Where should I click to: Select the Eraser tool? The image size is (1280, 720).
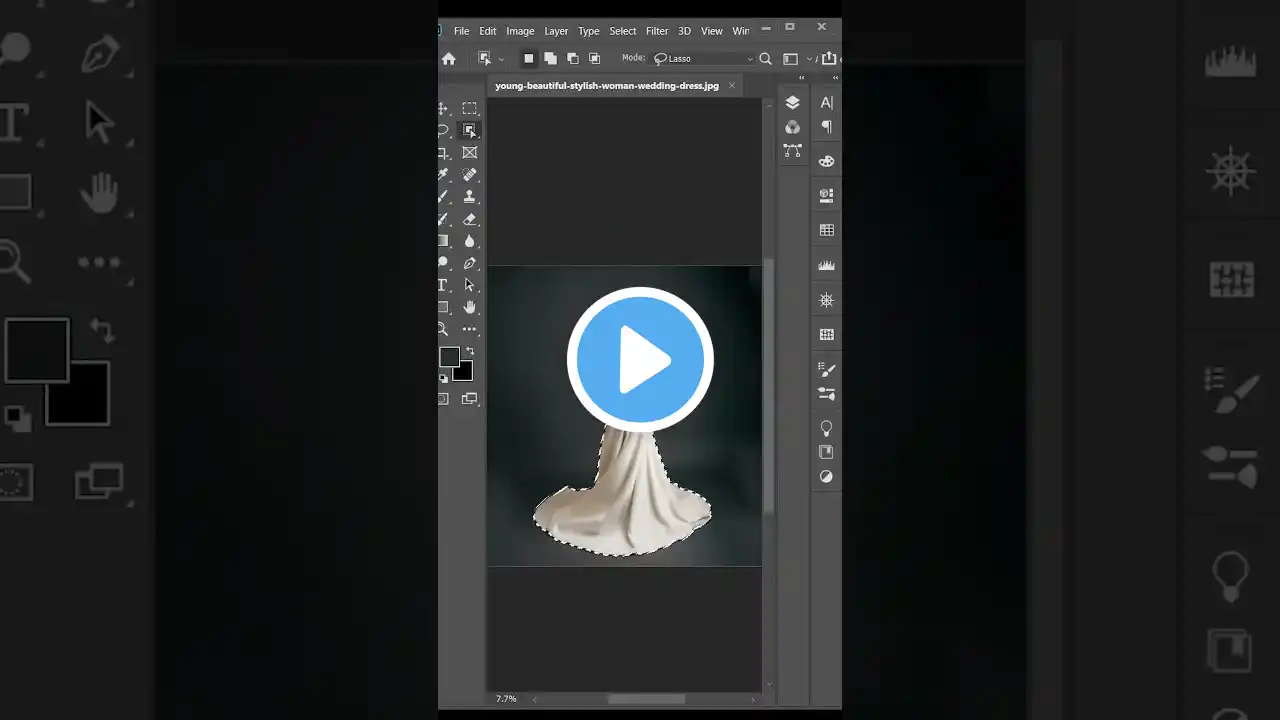click(x=470, y=219)
